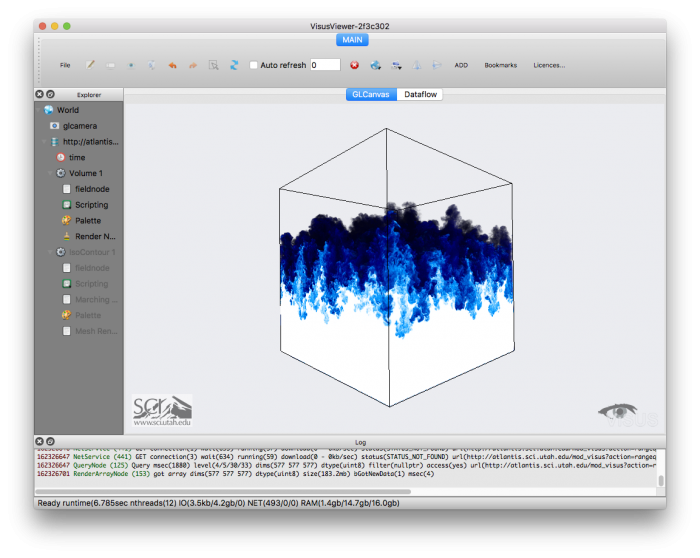Click the Log horizontal scrollbar
Viewport: 700px width, 558px height.
[x=223, y=491]
